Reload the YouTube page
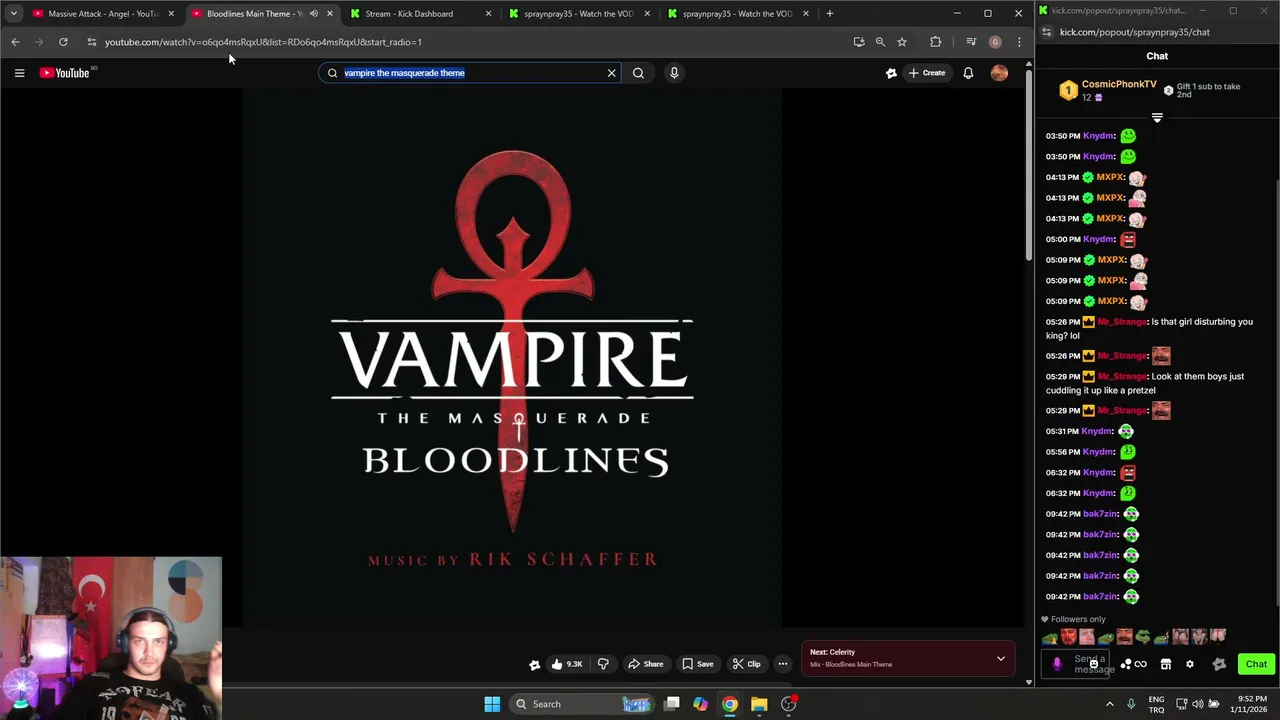Viewport: 1280px width, 720px height. pos(63,42)
